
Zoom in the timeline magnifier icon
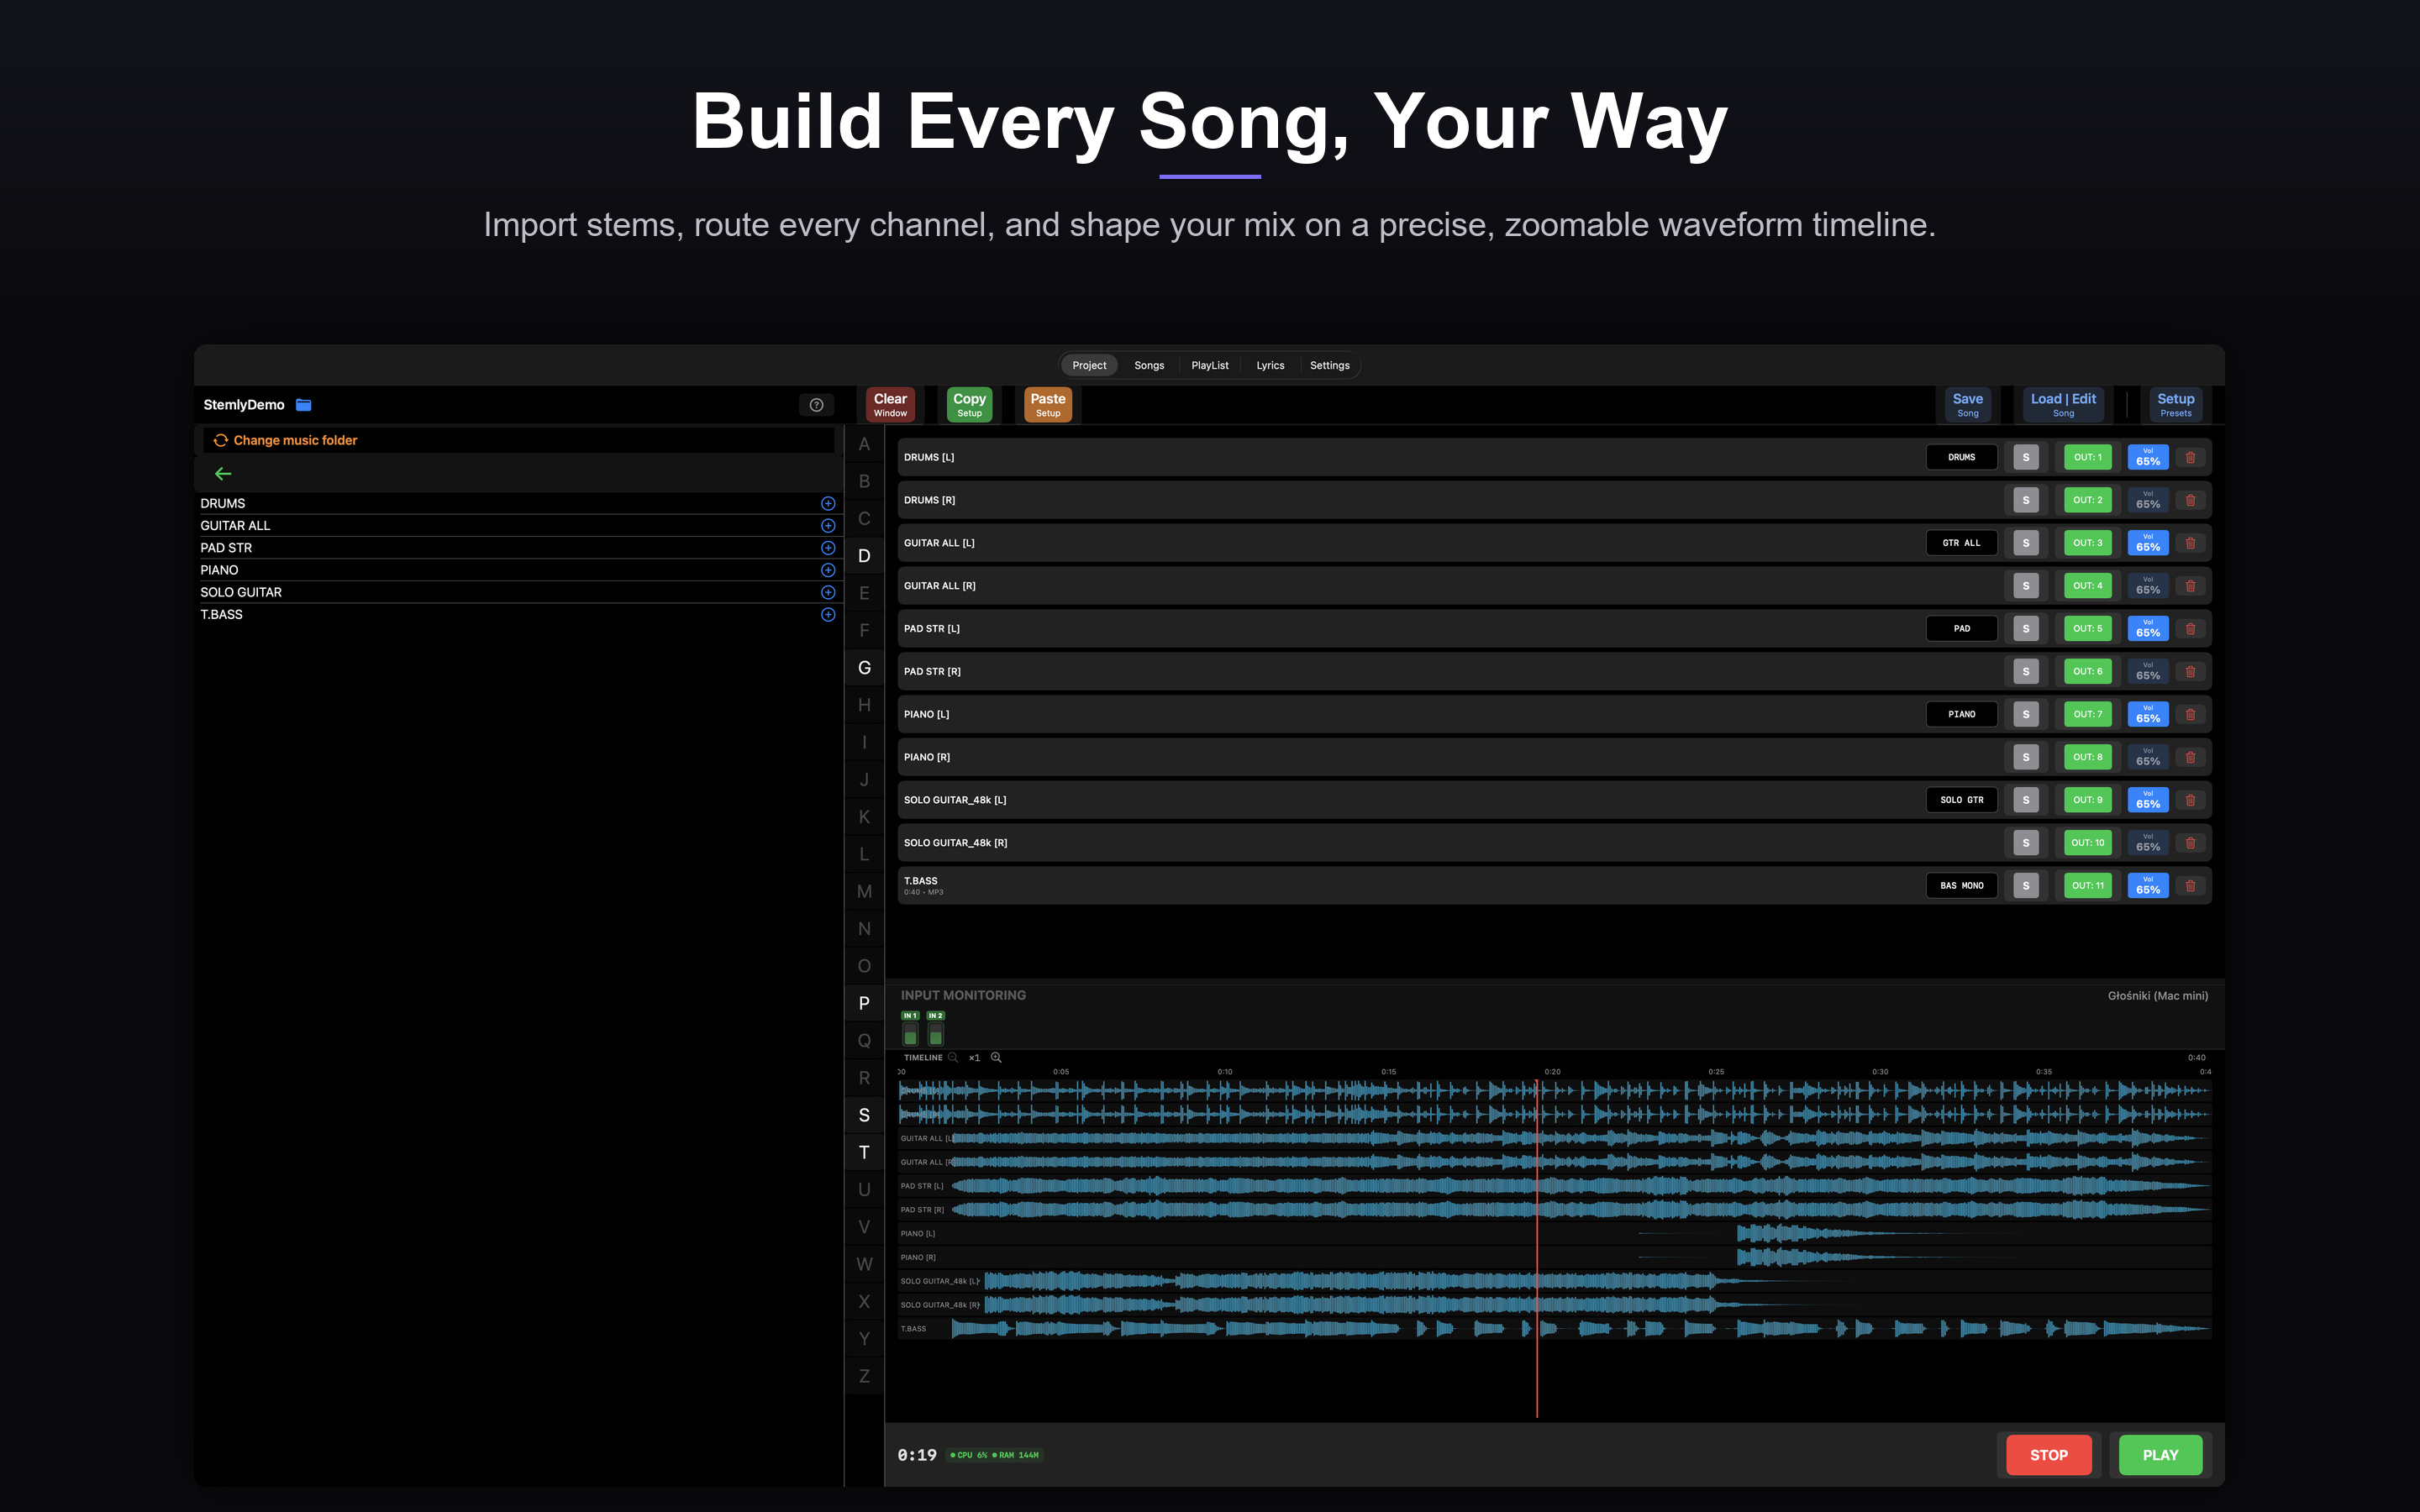996,1058
